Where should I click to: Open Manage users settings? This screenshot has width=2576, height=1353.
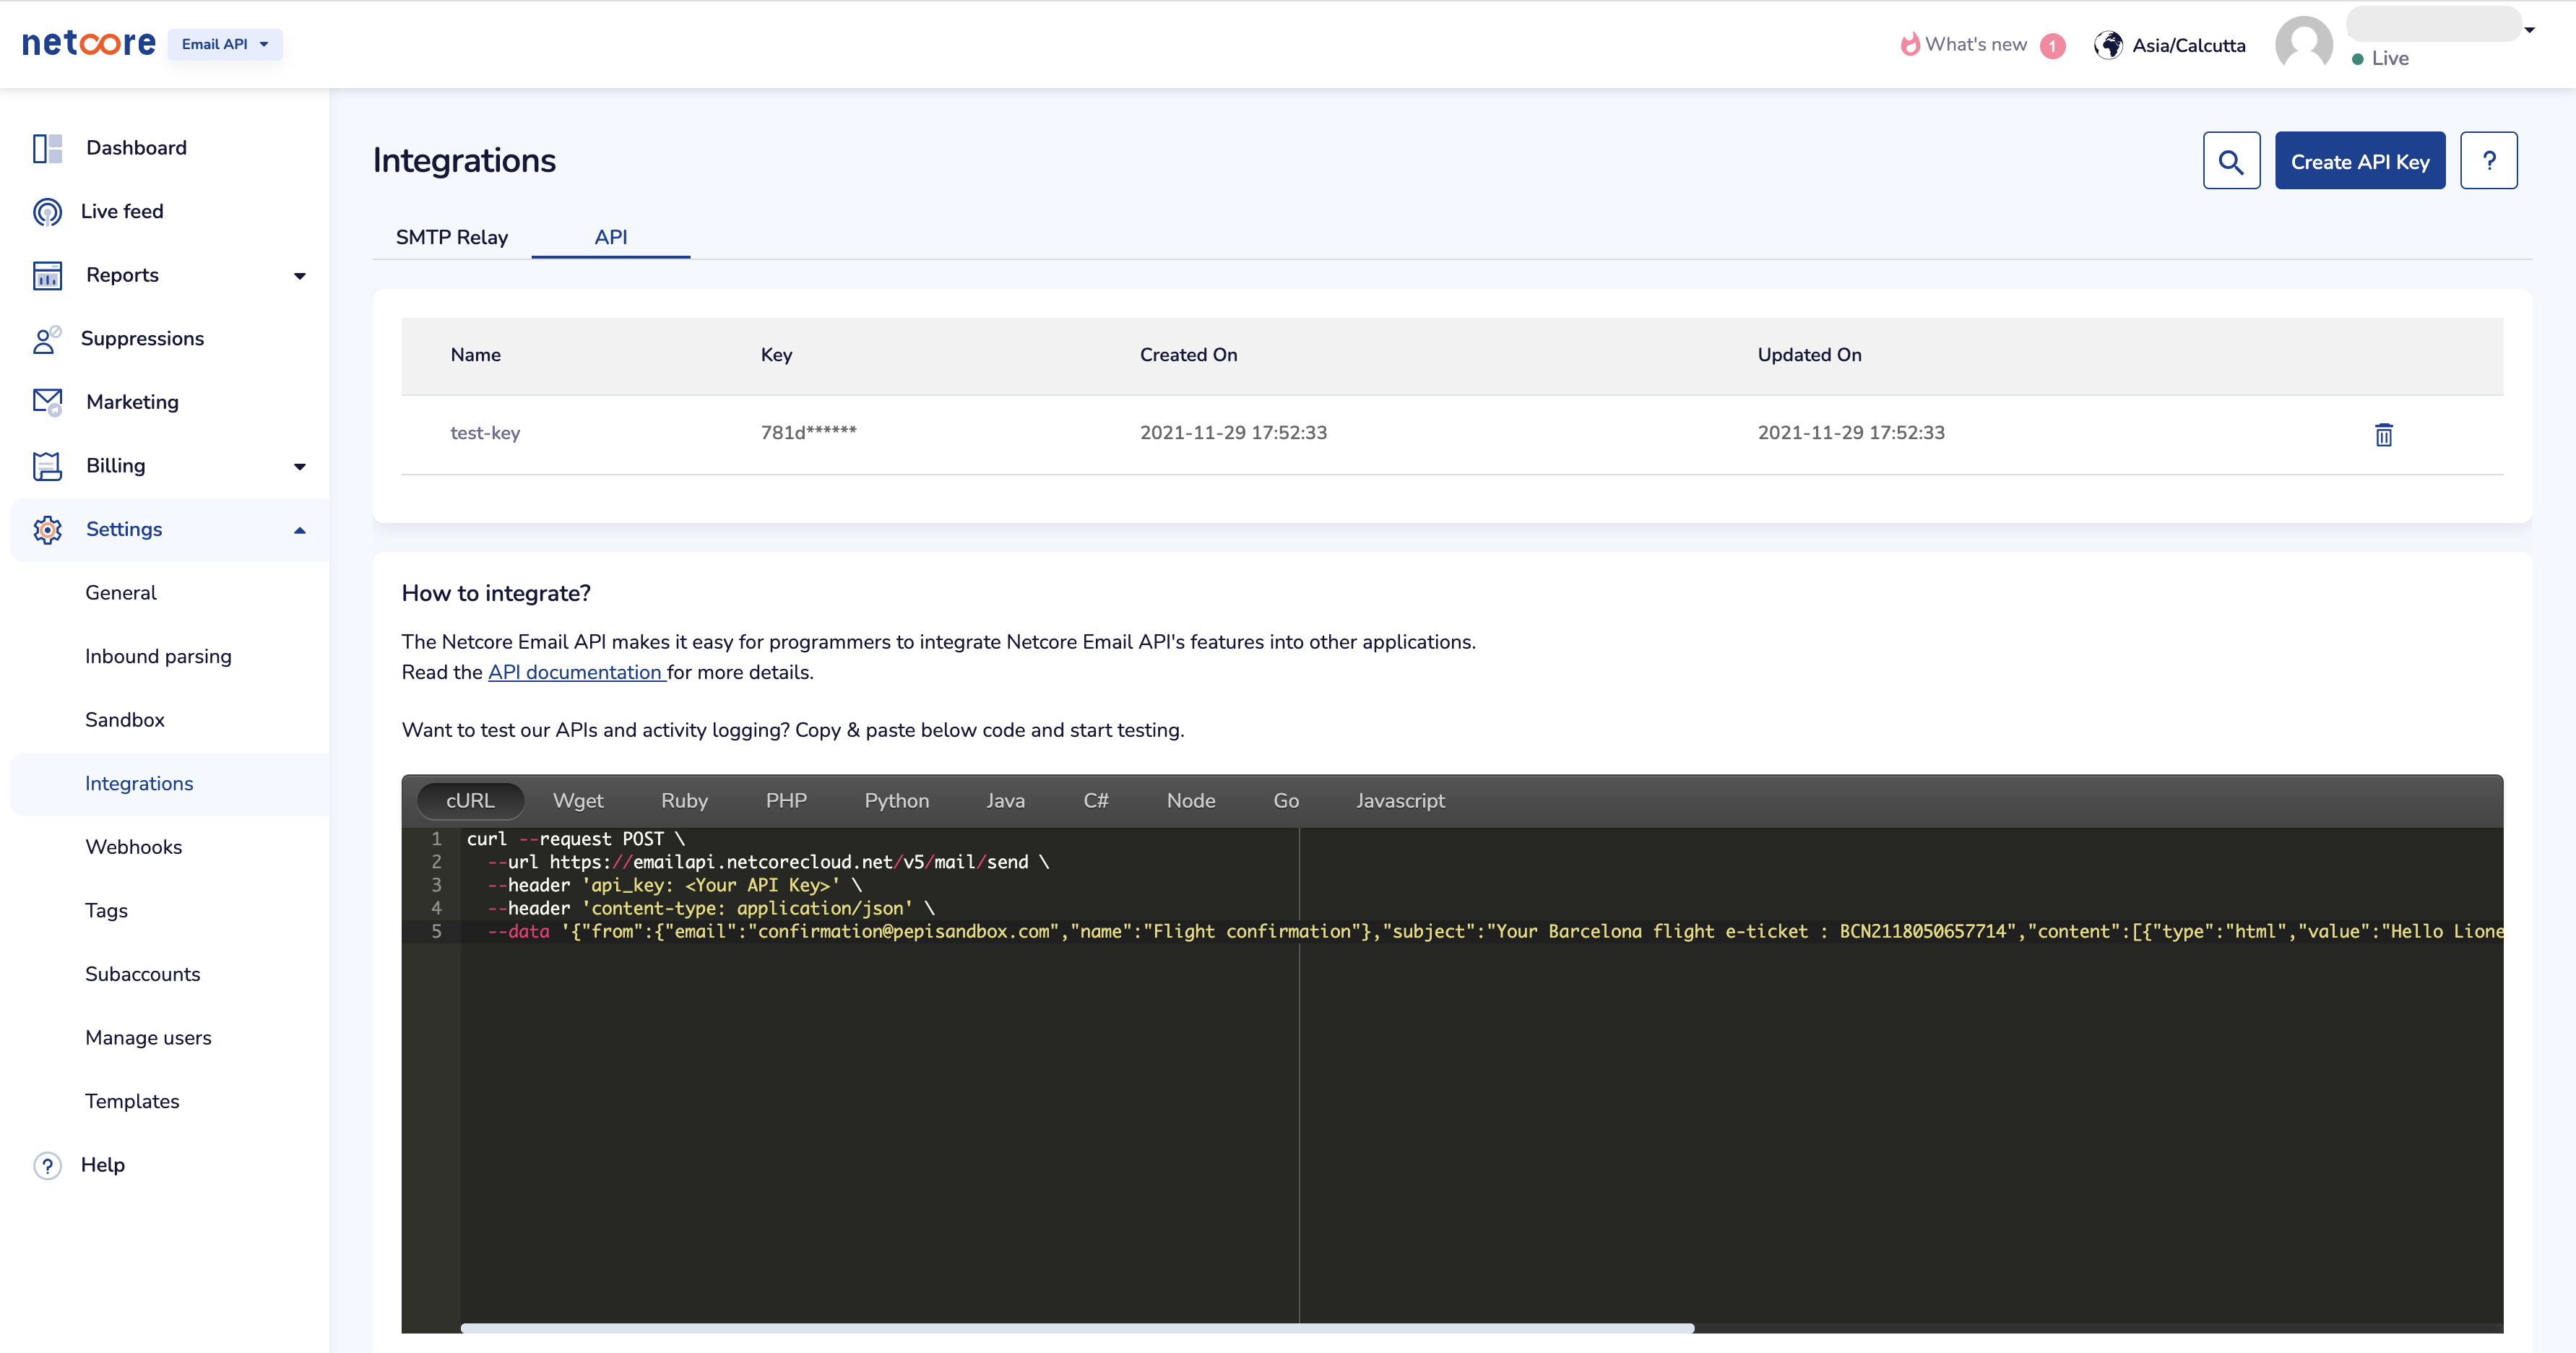point(148,1038)
